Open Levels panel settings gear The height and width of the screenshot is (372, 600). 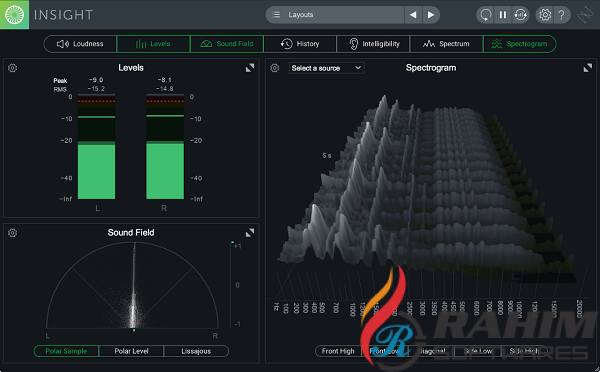(13, 68)
